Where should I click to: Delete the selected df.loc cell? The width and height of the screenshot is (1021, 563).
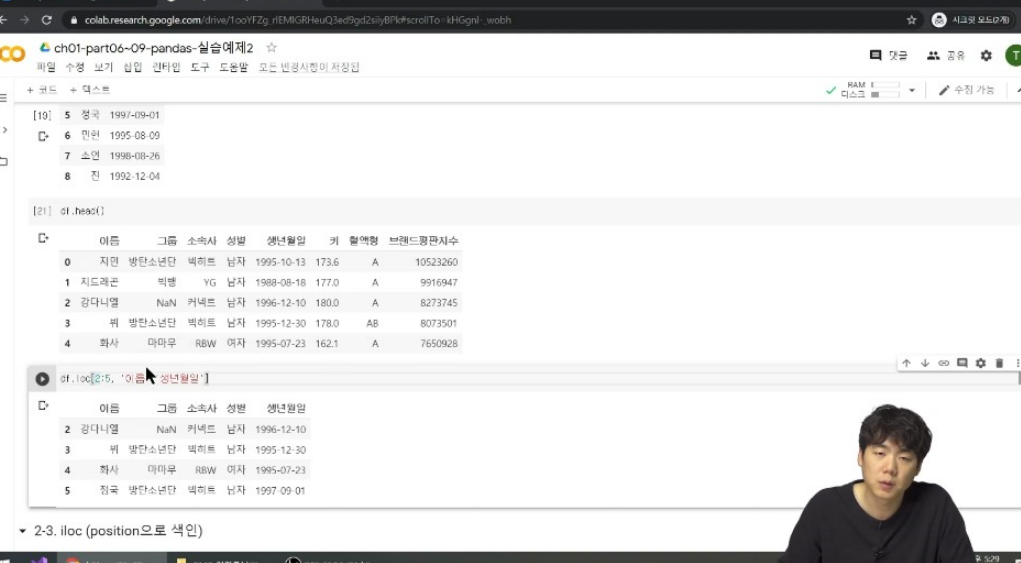pyautogui.click(x=1000, y=363)
